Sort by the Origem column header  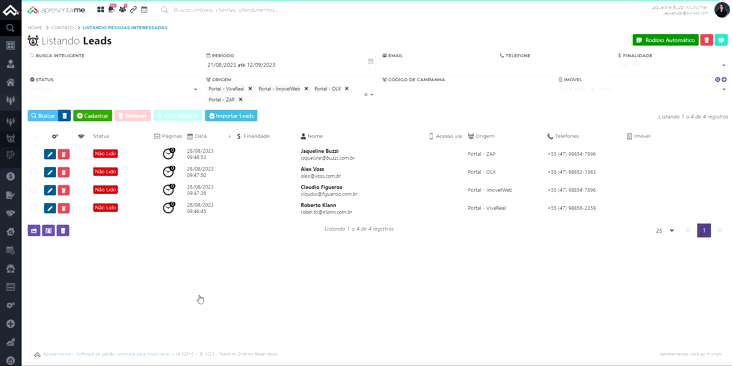pyautogui.click(x=481, y=136)
